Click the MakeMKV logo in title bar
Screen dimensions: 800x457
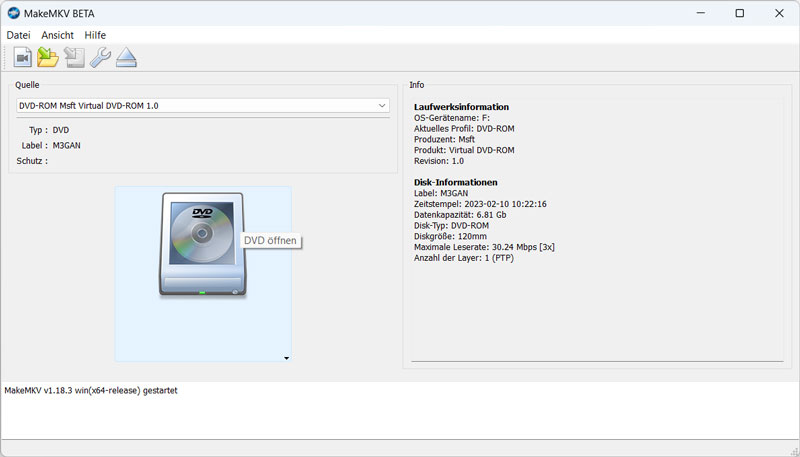coord(14,14)
